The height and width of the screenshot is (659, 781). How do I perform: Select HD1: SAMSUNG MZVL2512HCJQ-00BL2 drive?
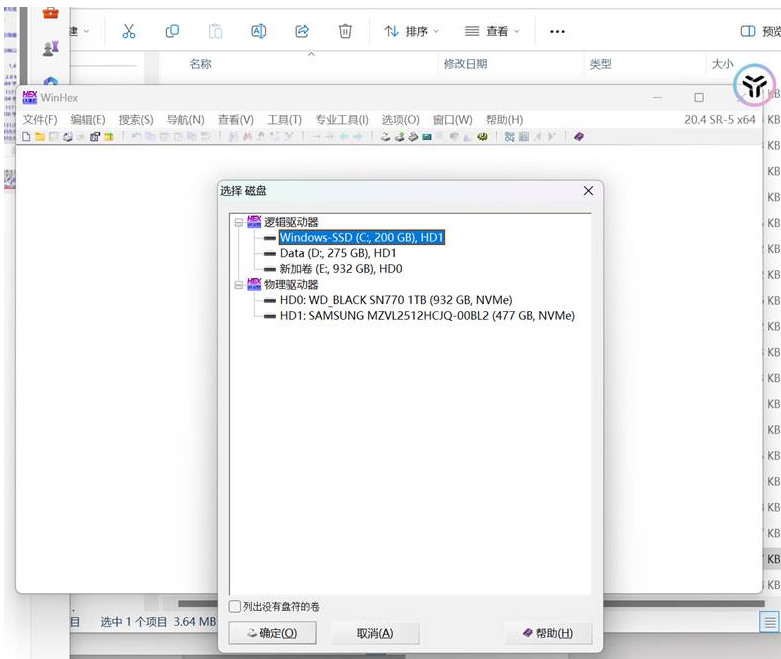[x=427, y=316]
